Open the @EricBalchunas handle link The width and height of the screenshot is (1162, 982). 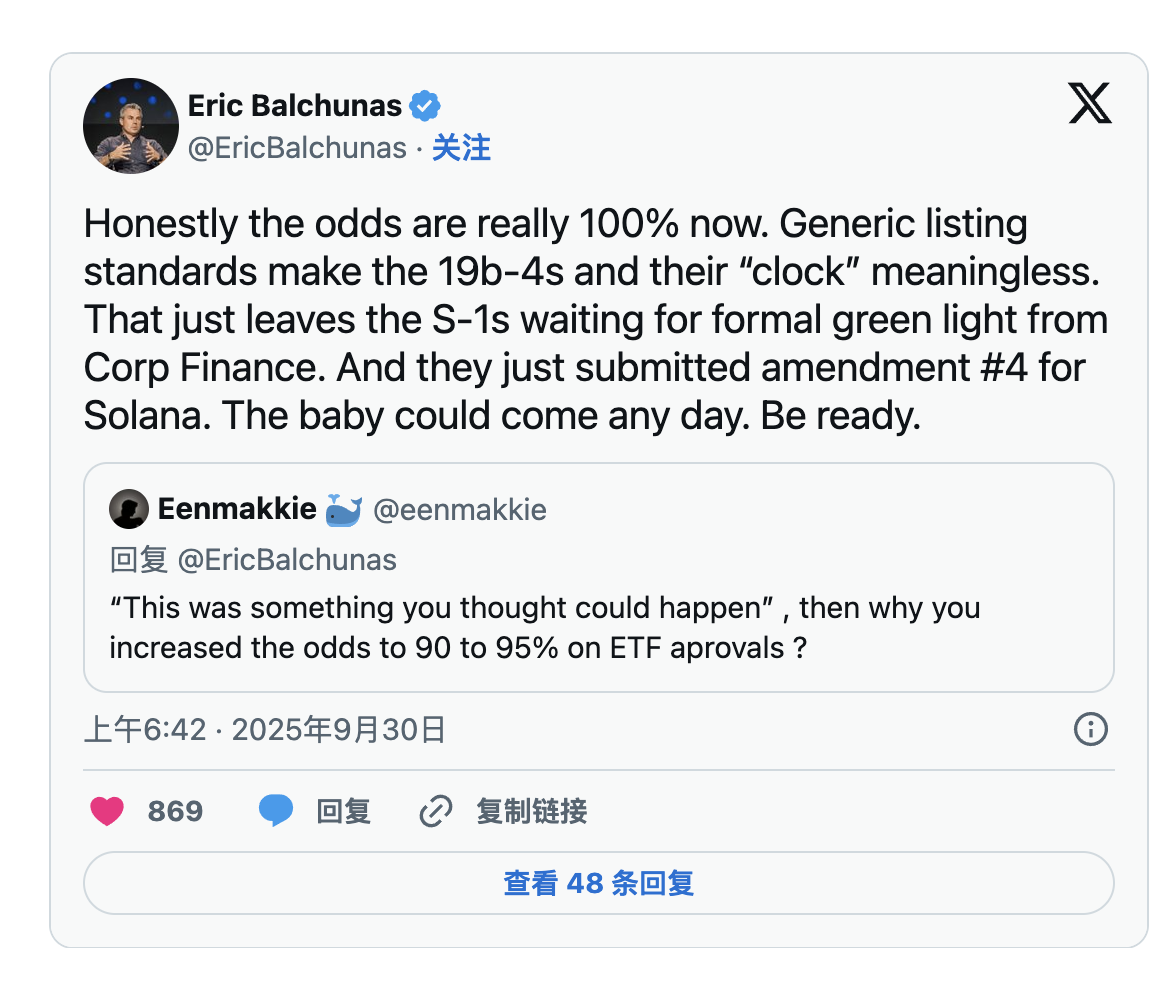tap(297, 149)
